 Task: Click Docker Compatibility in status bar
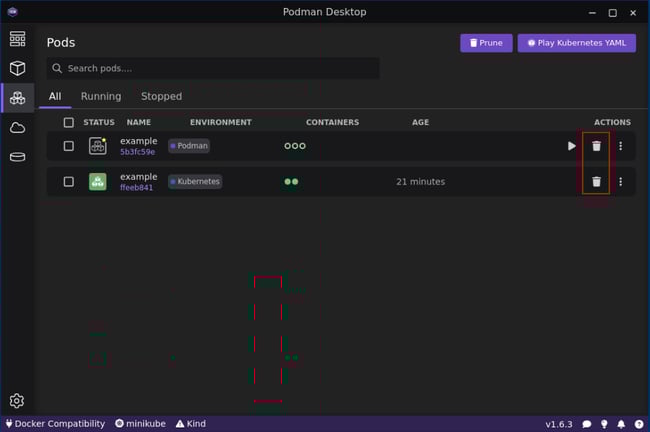[x=55, y=424]
